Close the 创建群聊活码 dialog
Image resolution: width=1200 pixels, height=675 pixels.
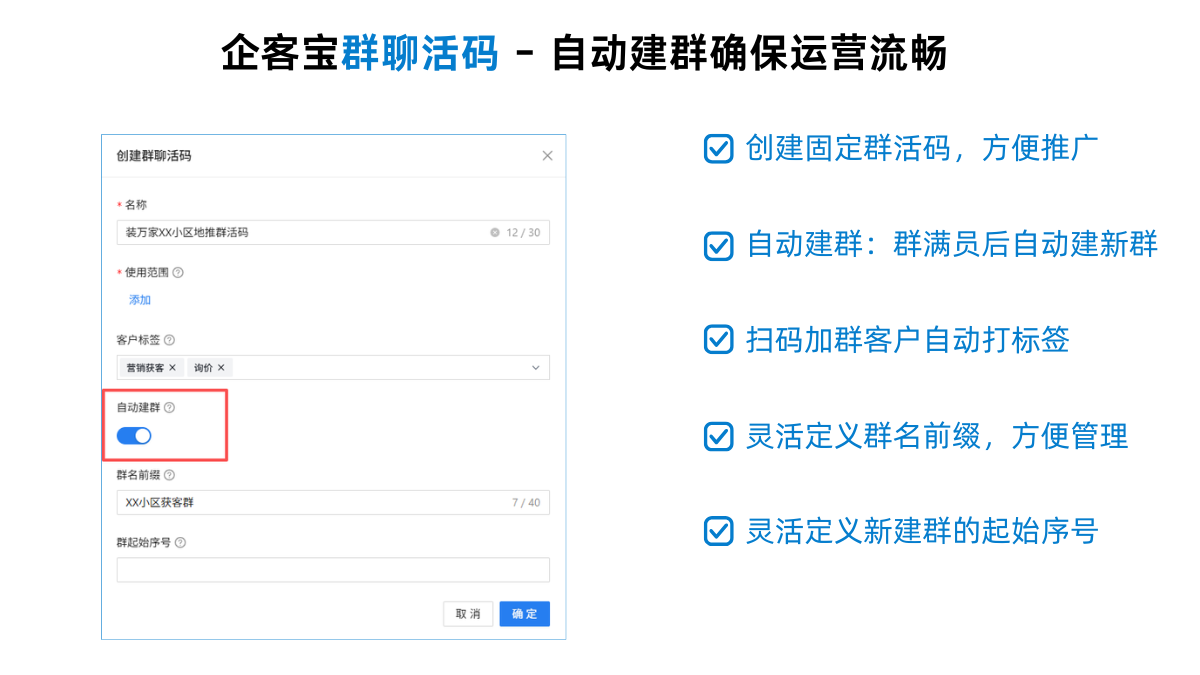coord(547,155)
